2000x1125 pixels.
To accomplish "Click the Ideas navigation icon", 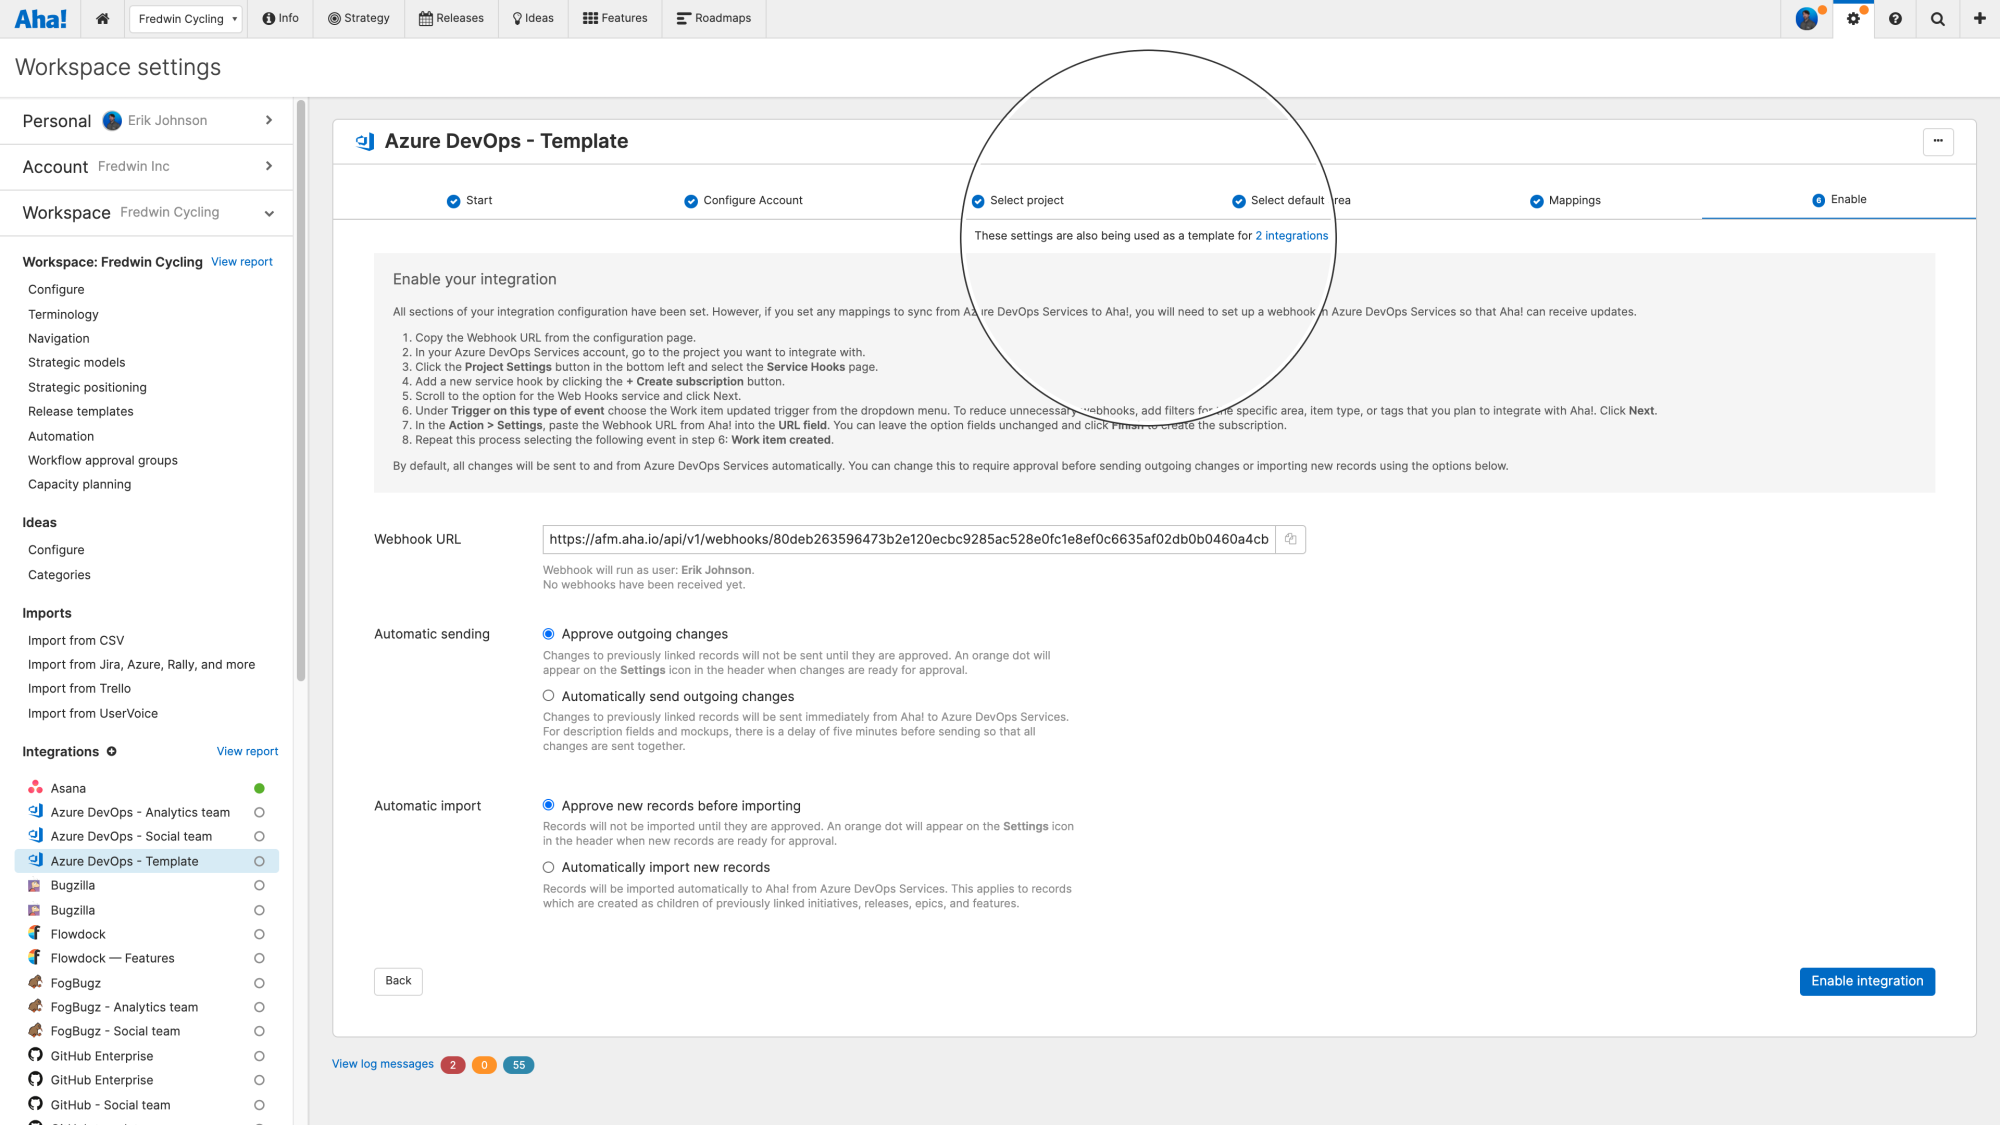I will click(x=516, y=18).
